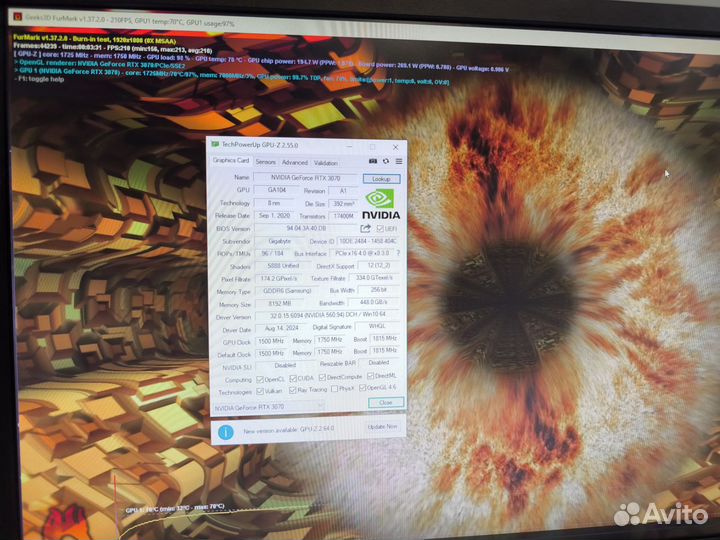The width and height of the screenshot is (720, 540).
Task: Close the GPU-Z window with X
Action: (395, 147)
